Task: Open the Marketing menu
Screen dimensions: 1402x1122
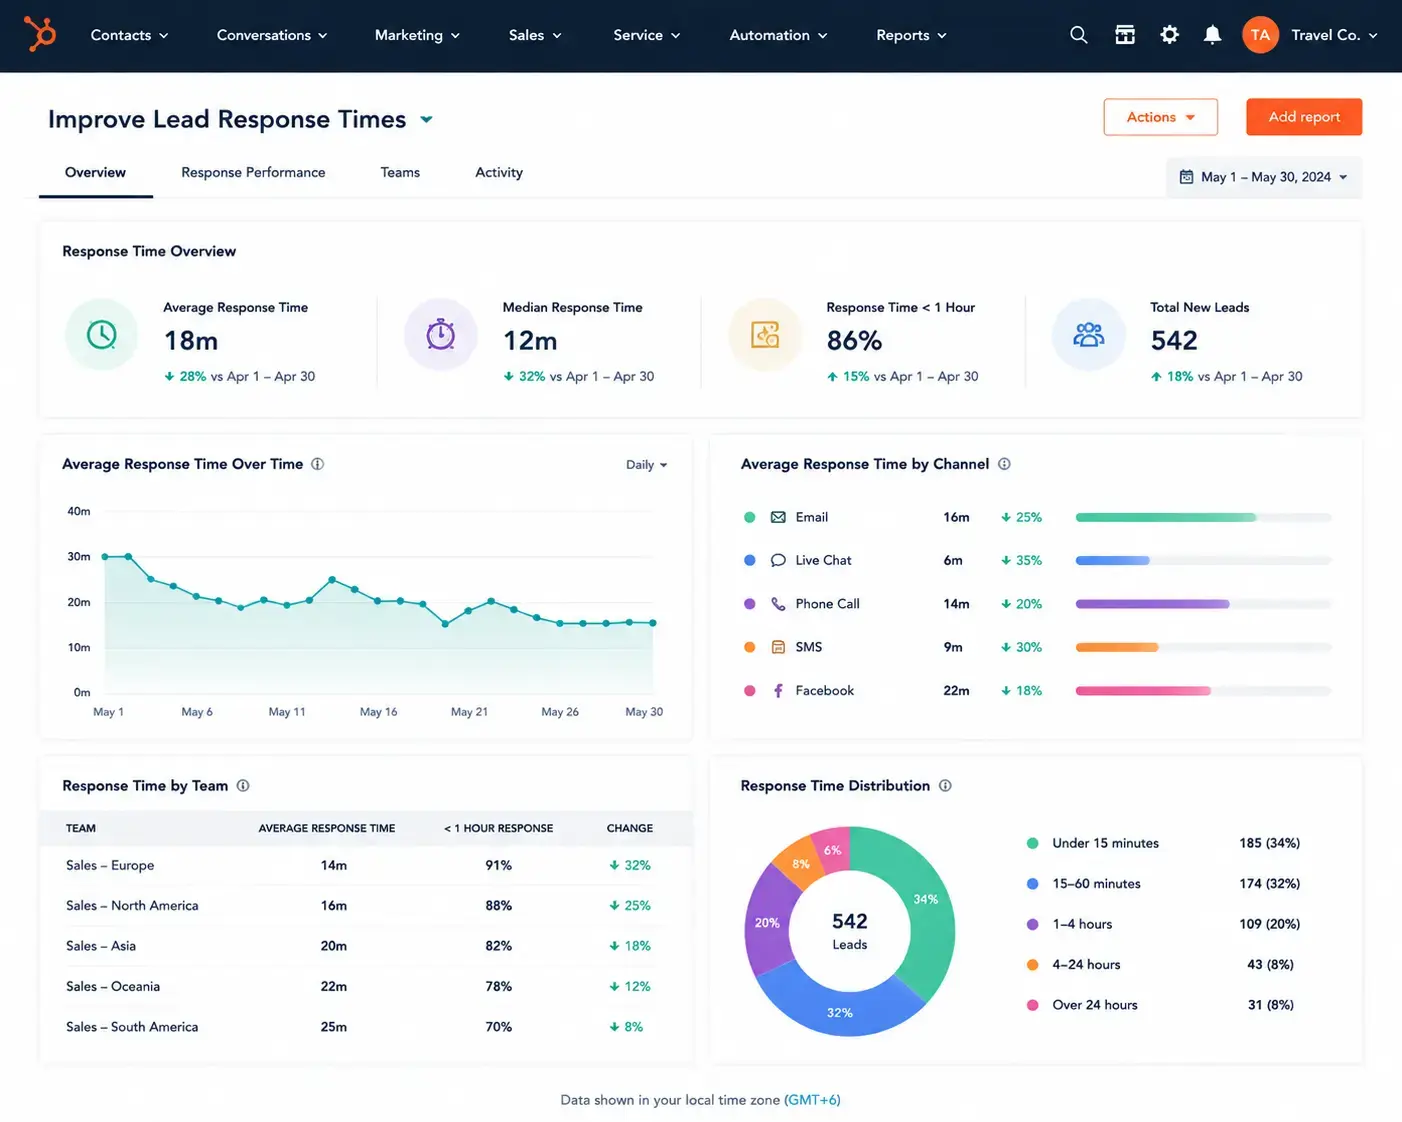Action: pyautogui.click(x=417, y=35)
